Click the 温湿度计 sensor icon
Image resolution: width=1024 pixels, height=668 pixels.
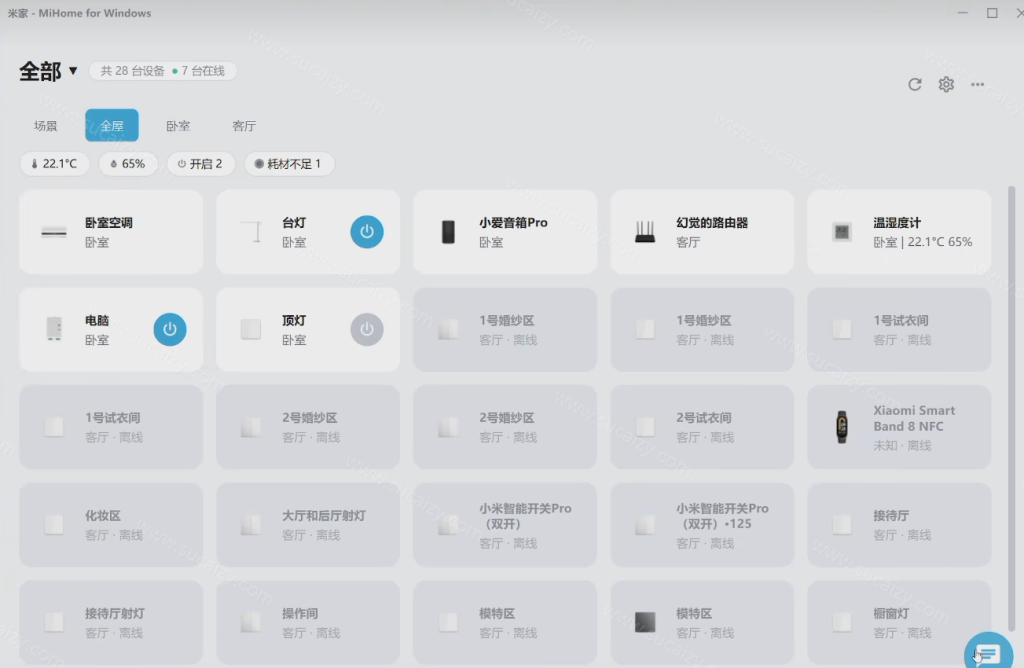842,232
